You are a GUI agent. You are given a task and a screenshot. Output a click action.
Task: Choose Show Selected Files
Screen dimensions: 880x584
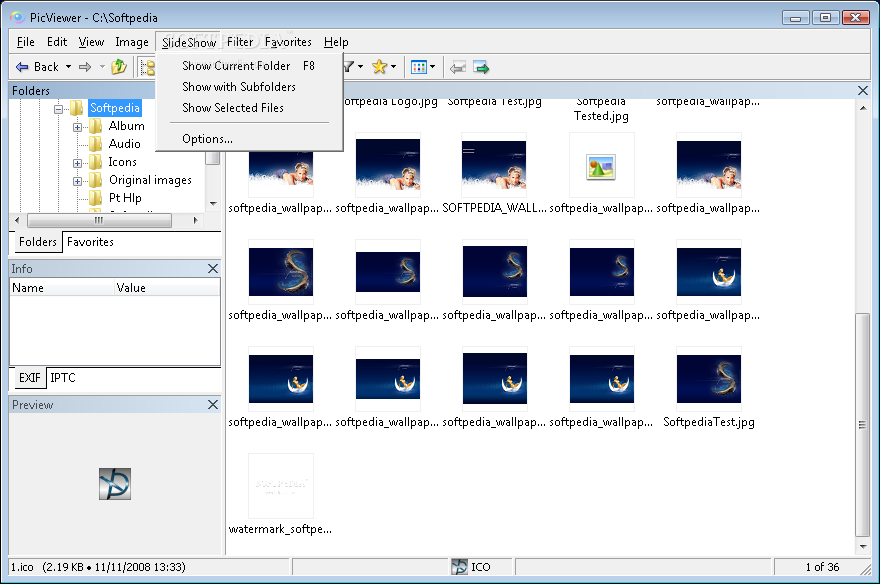(249, 108)
